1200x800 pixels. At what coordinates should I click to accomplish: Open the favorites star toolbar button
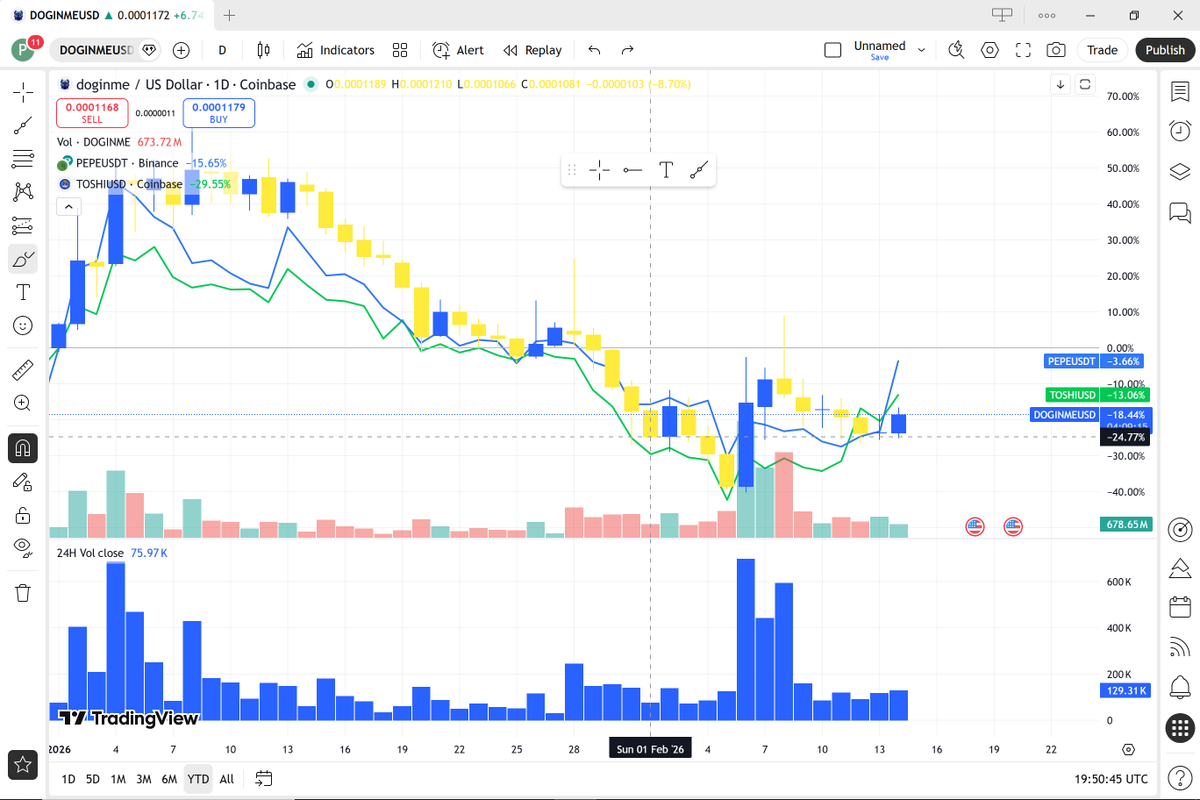pos(22,765)
